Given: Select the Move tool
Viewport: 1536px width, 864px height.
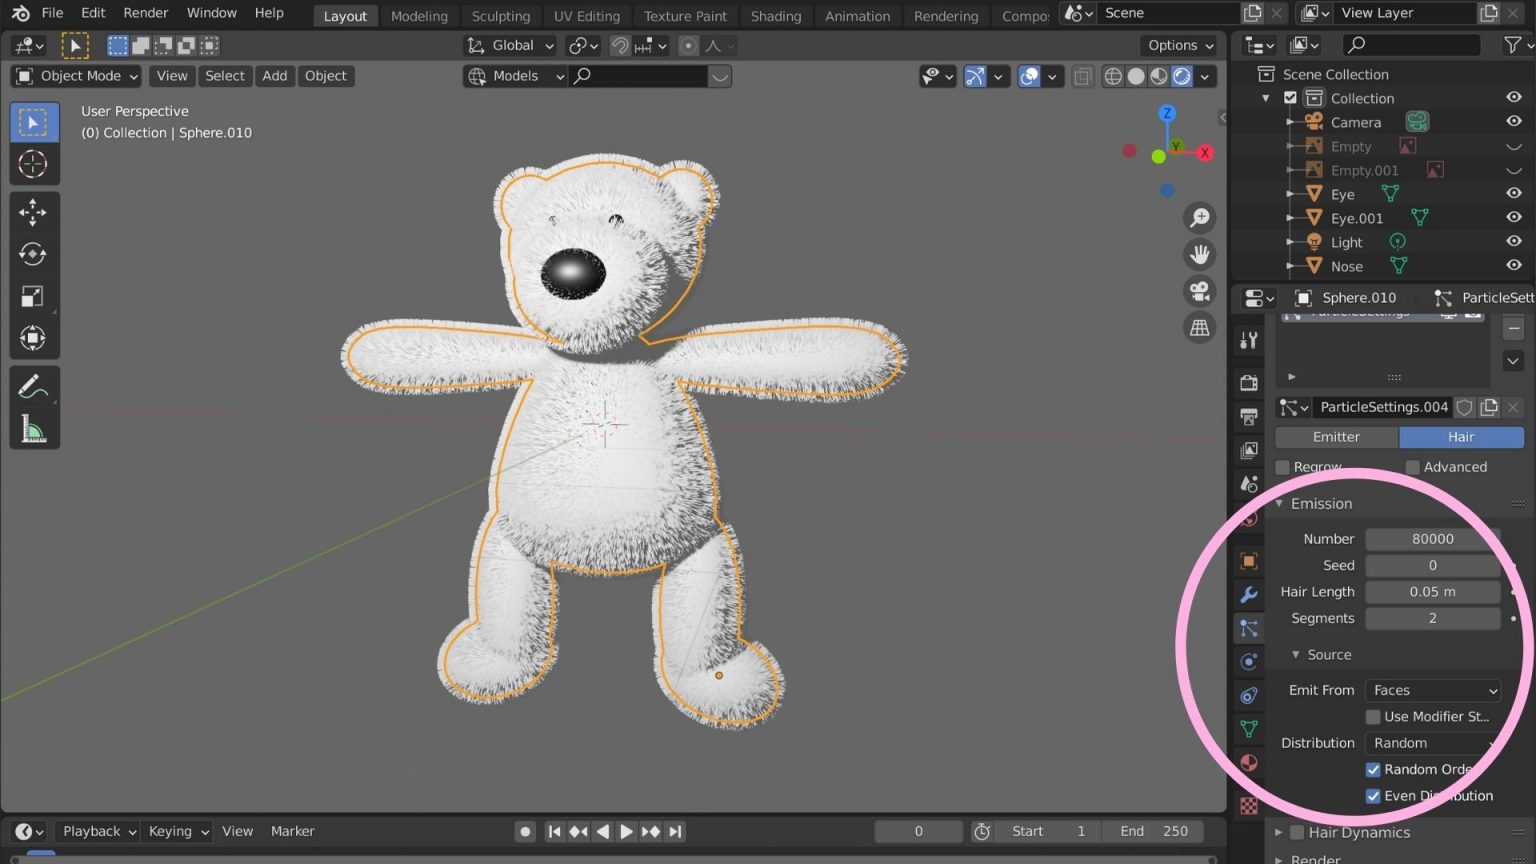Looking at the screenshot, I should (x=34, y=212).
